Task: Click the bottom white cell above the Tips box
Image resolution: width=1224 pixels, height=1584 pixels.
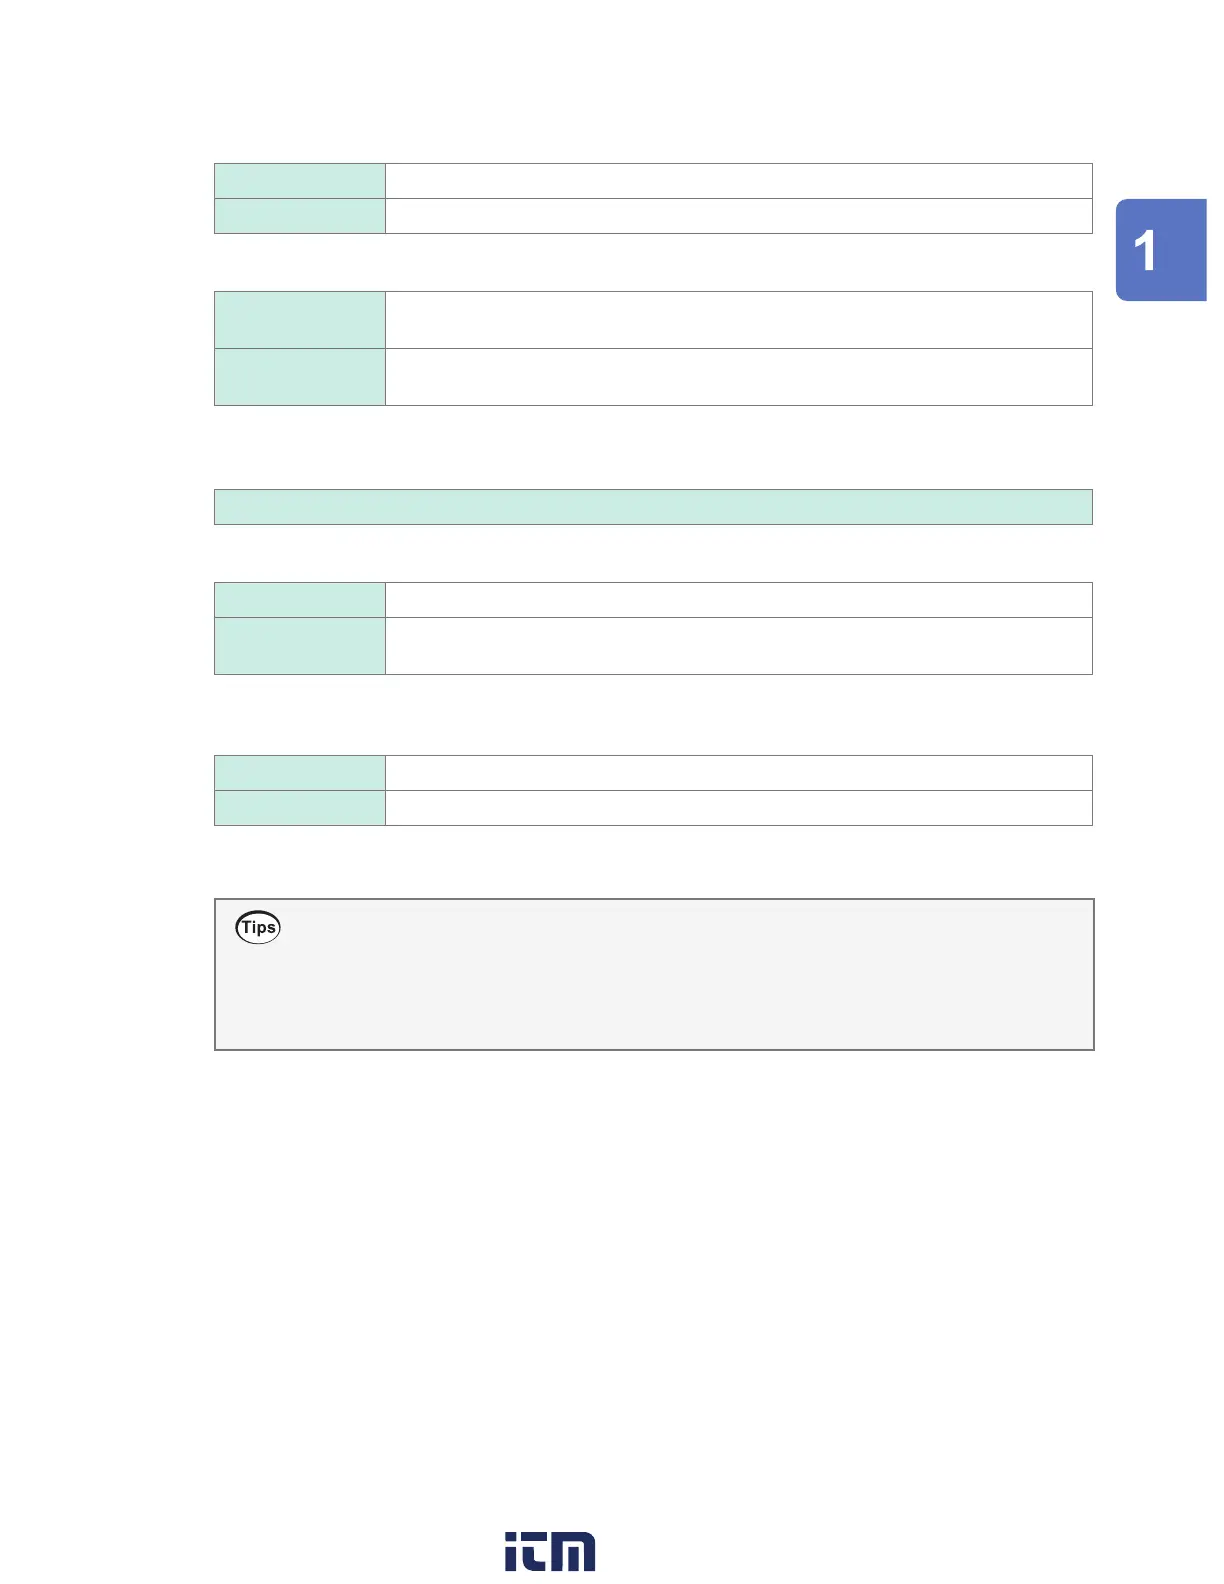Action: point(738,808)
